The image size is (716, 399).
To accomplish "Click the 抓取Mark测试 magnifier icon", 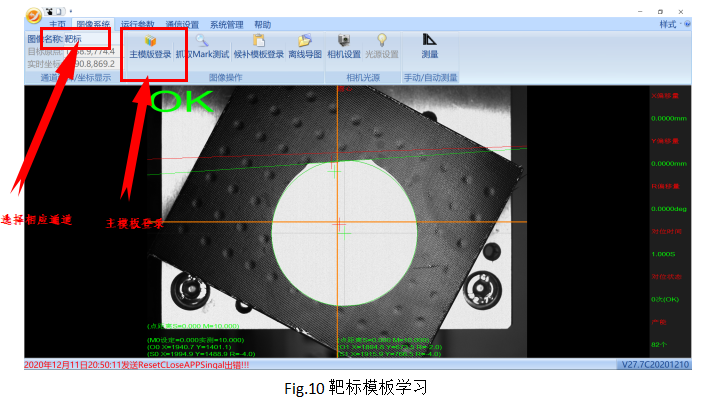I will click(202, 41).
